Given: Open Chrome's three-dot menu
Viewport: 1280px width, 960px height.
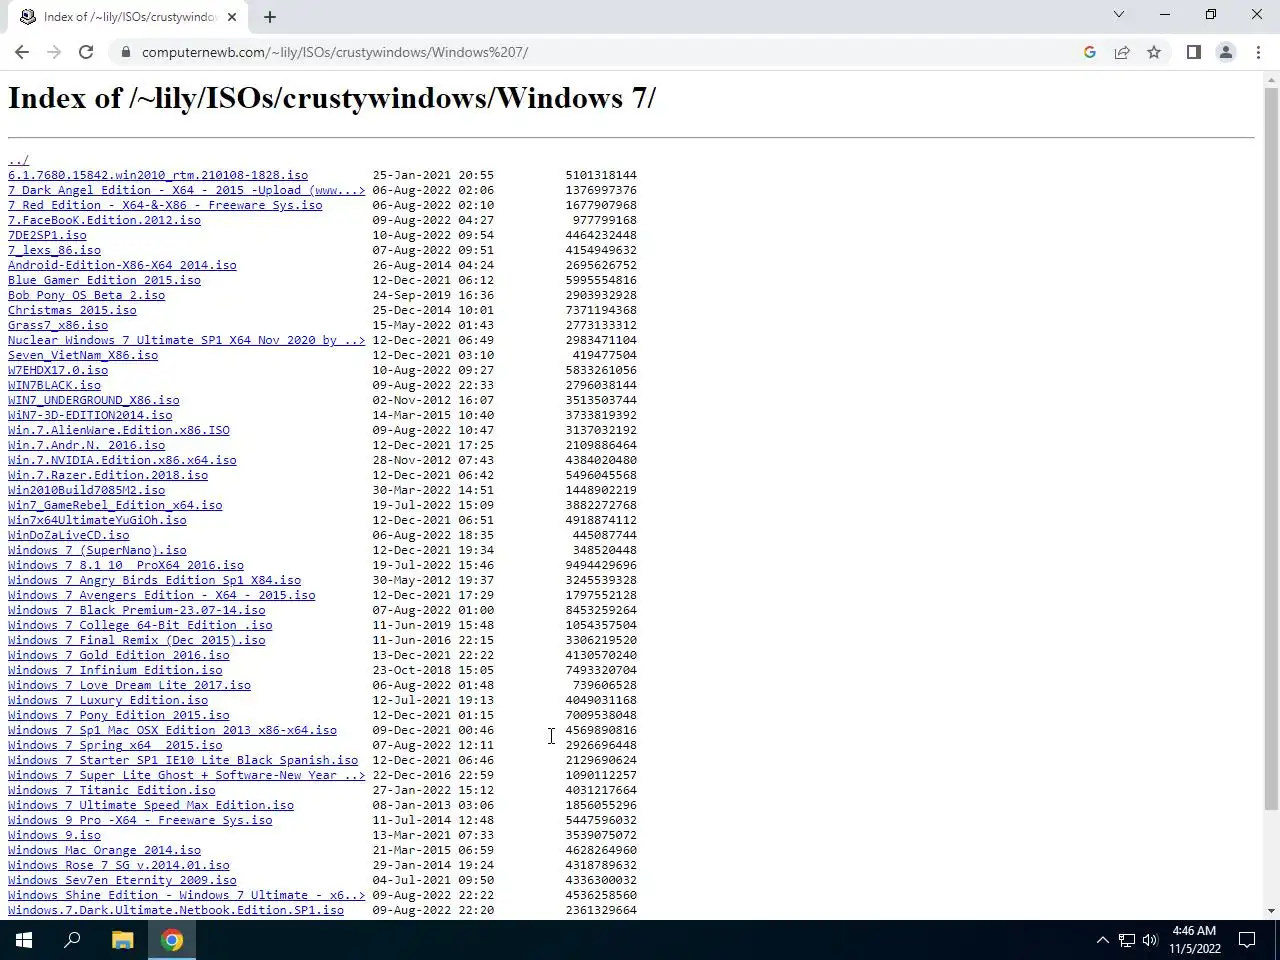Looking at the screenshot, I should pos(1258,52).
